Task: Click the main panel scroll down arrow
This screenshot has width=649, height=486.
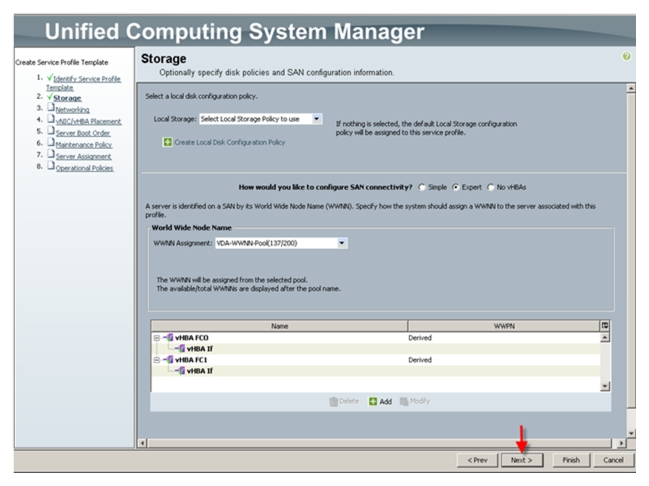Action: pyautogui.click(x=631, y=433)
